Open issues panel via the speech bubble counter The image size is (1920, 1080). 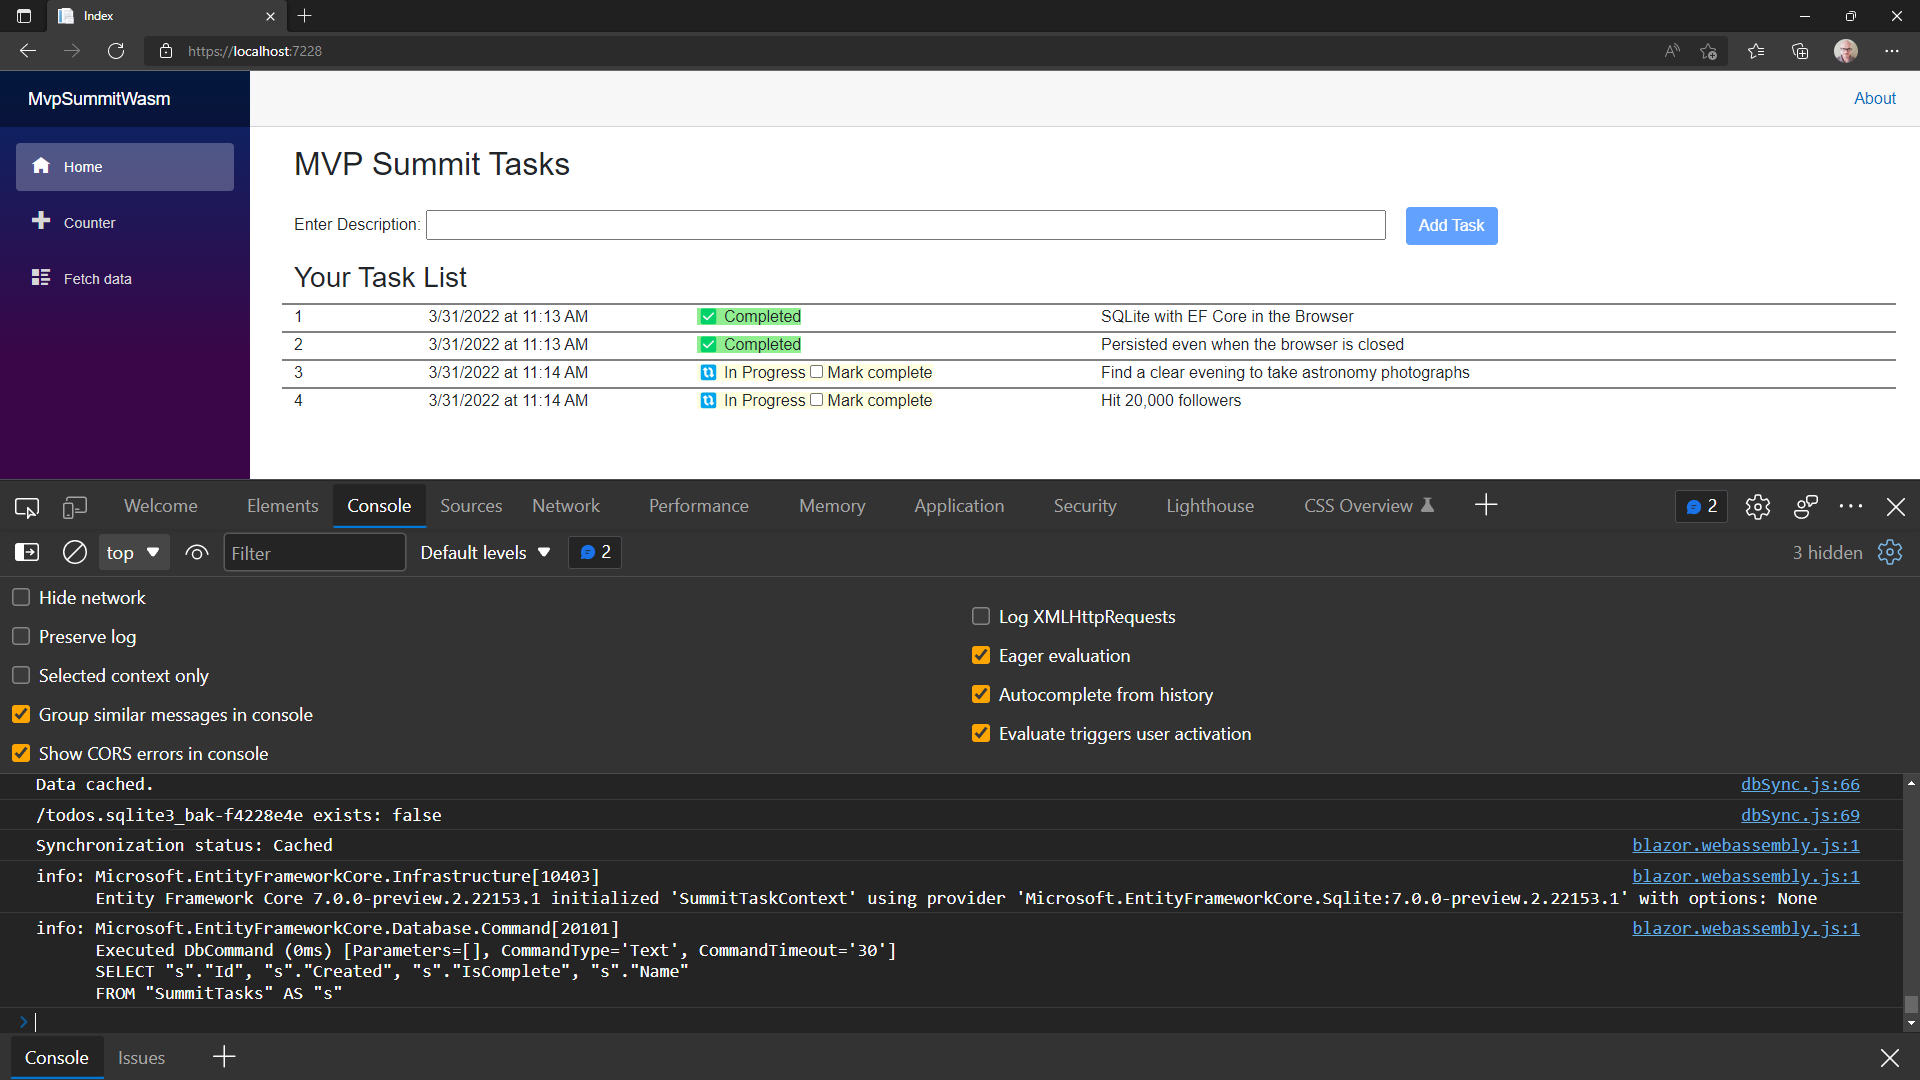(1700, 507)
